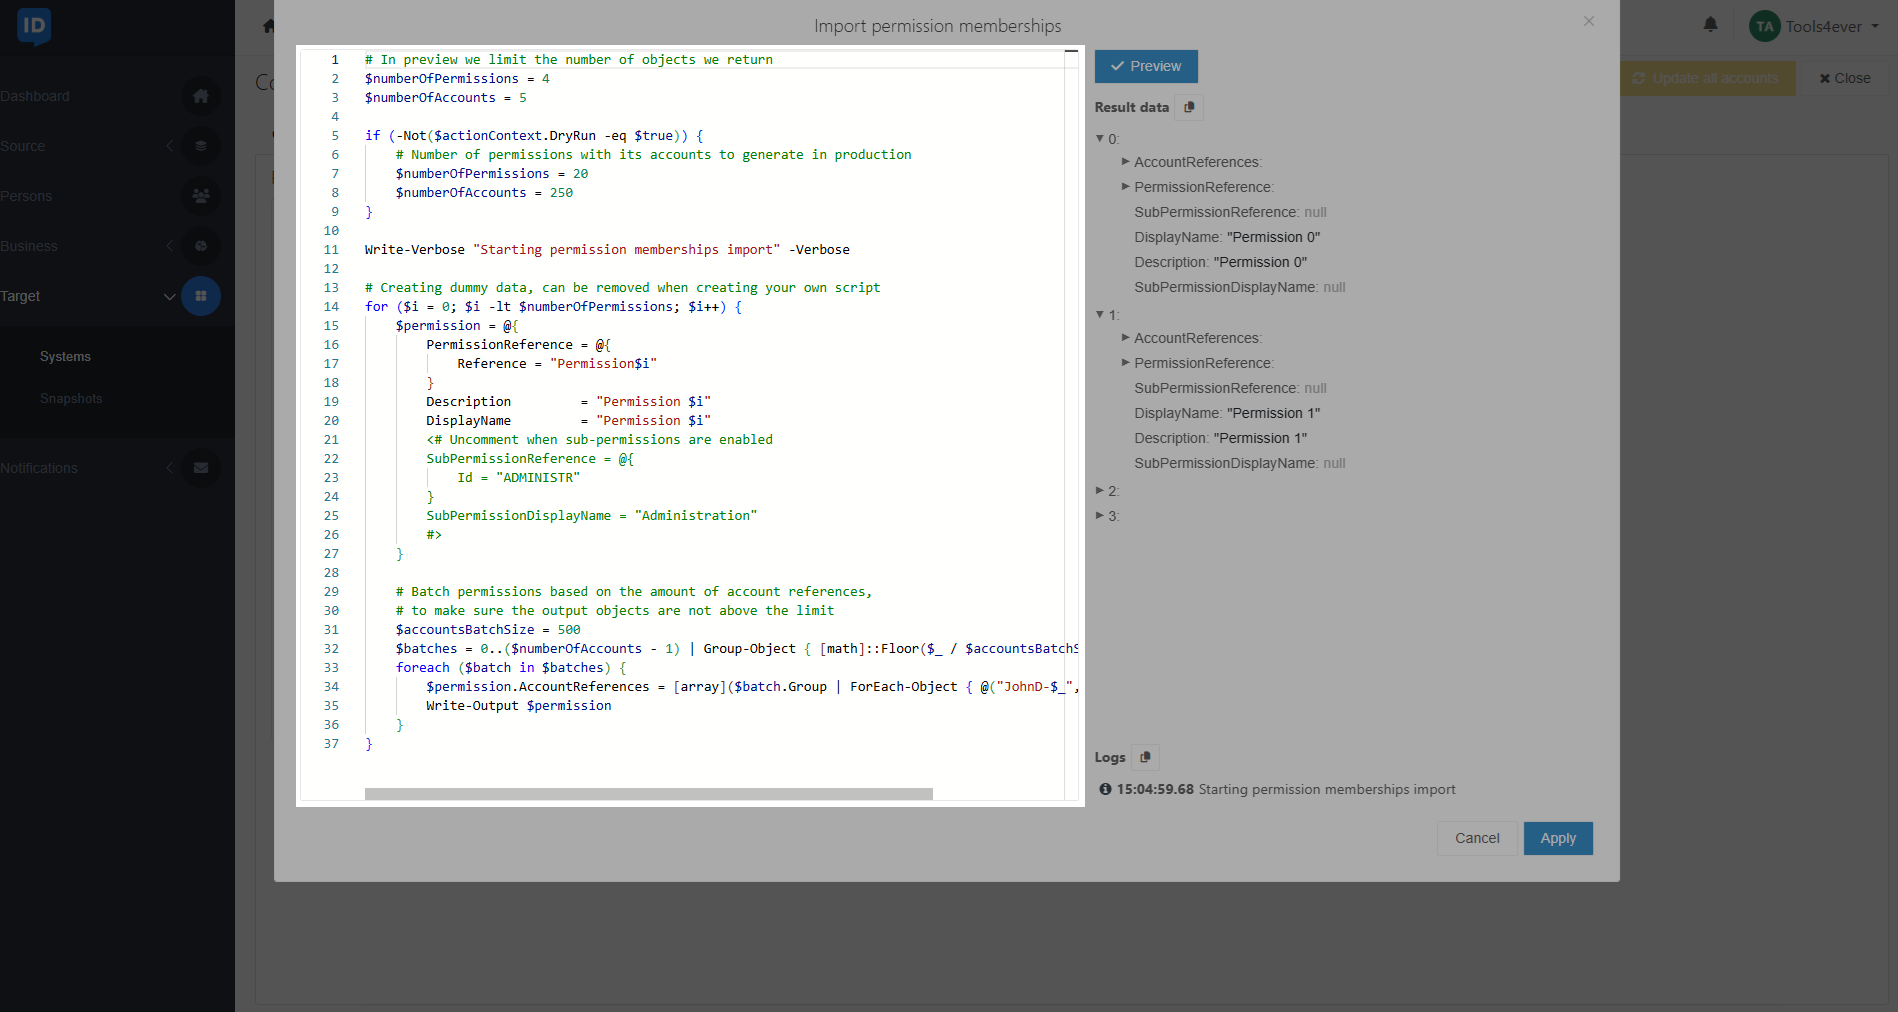1898x1012 pixels.
Task: Open the notifications bell icon
Action: (x=1711, y=25)
